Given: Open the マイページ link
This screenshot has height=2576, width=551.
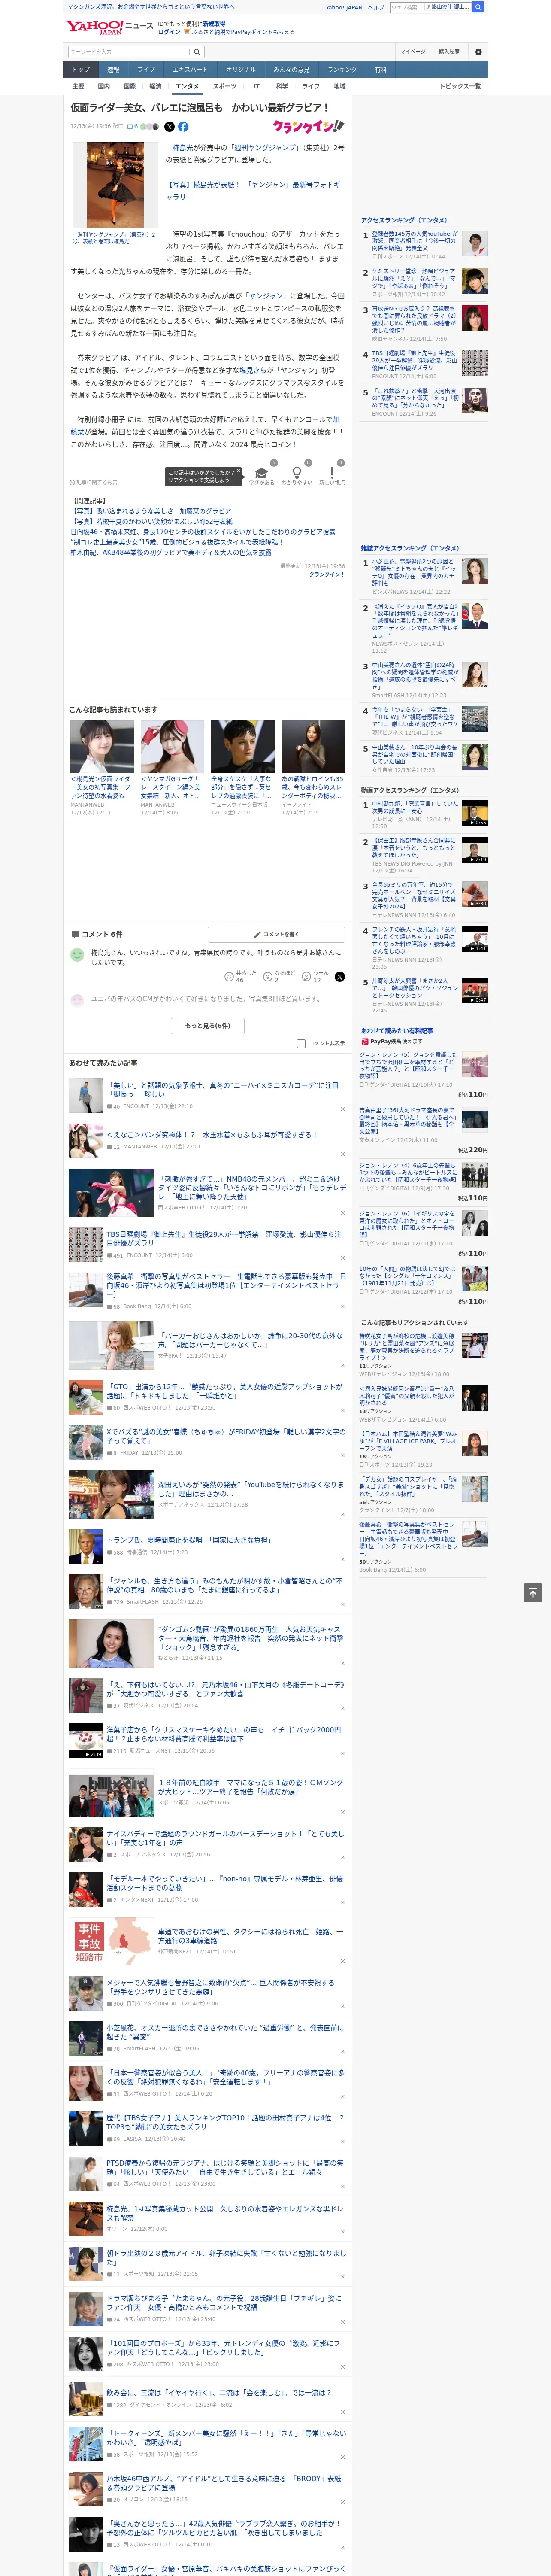Looking at the screenshot, I should pyautogui.click(x=413, y=52).
